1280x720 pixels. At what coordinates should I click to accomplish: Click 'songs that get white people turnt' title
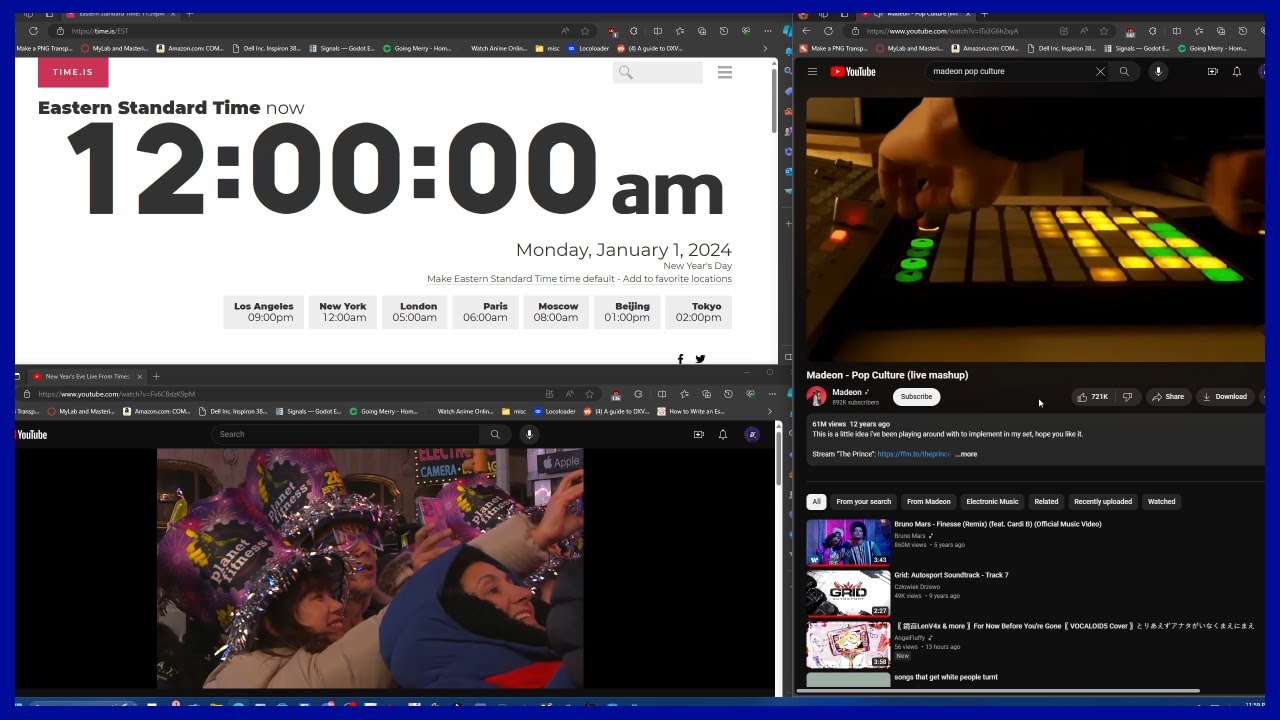coord(945,677)
